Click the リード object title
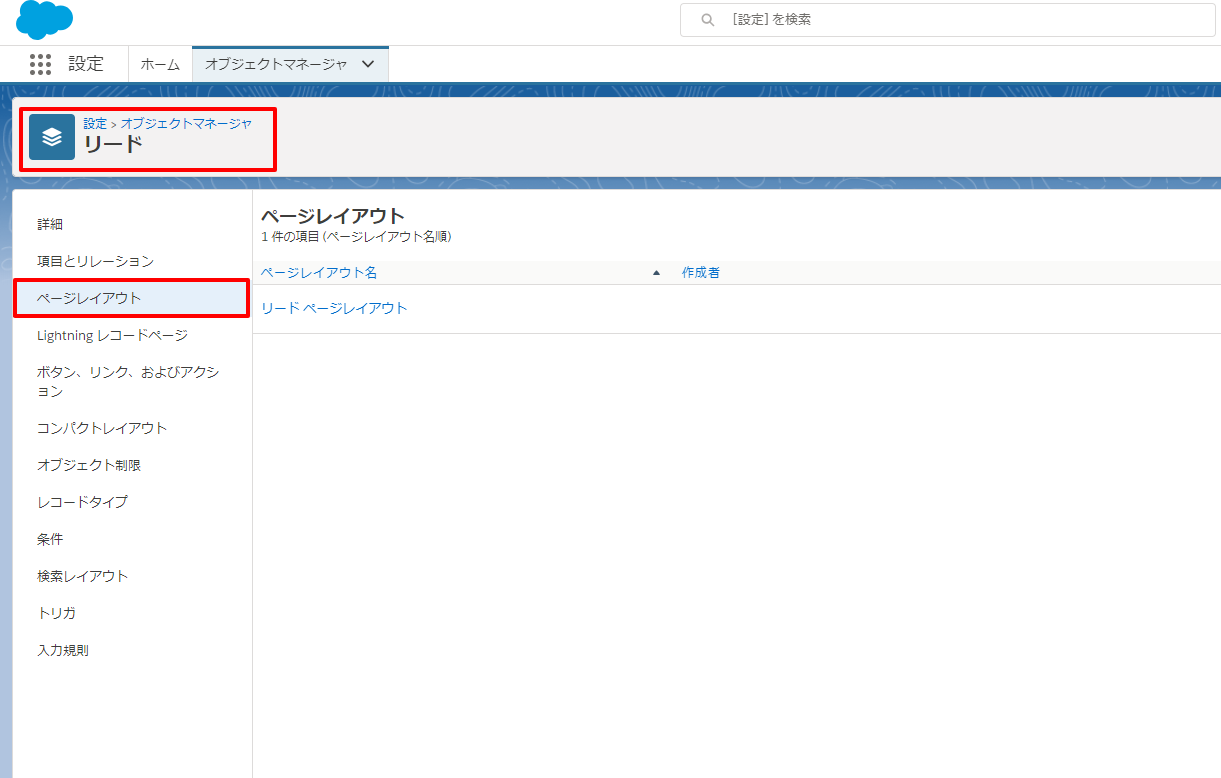 click(x=113, y=145)
